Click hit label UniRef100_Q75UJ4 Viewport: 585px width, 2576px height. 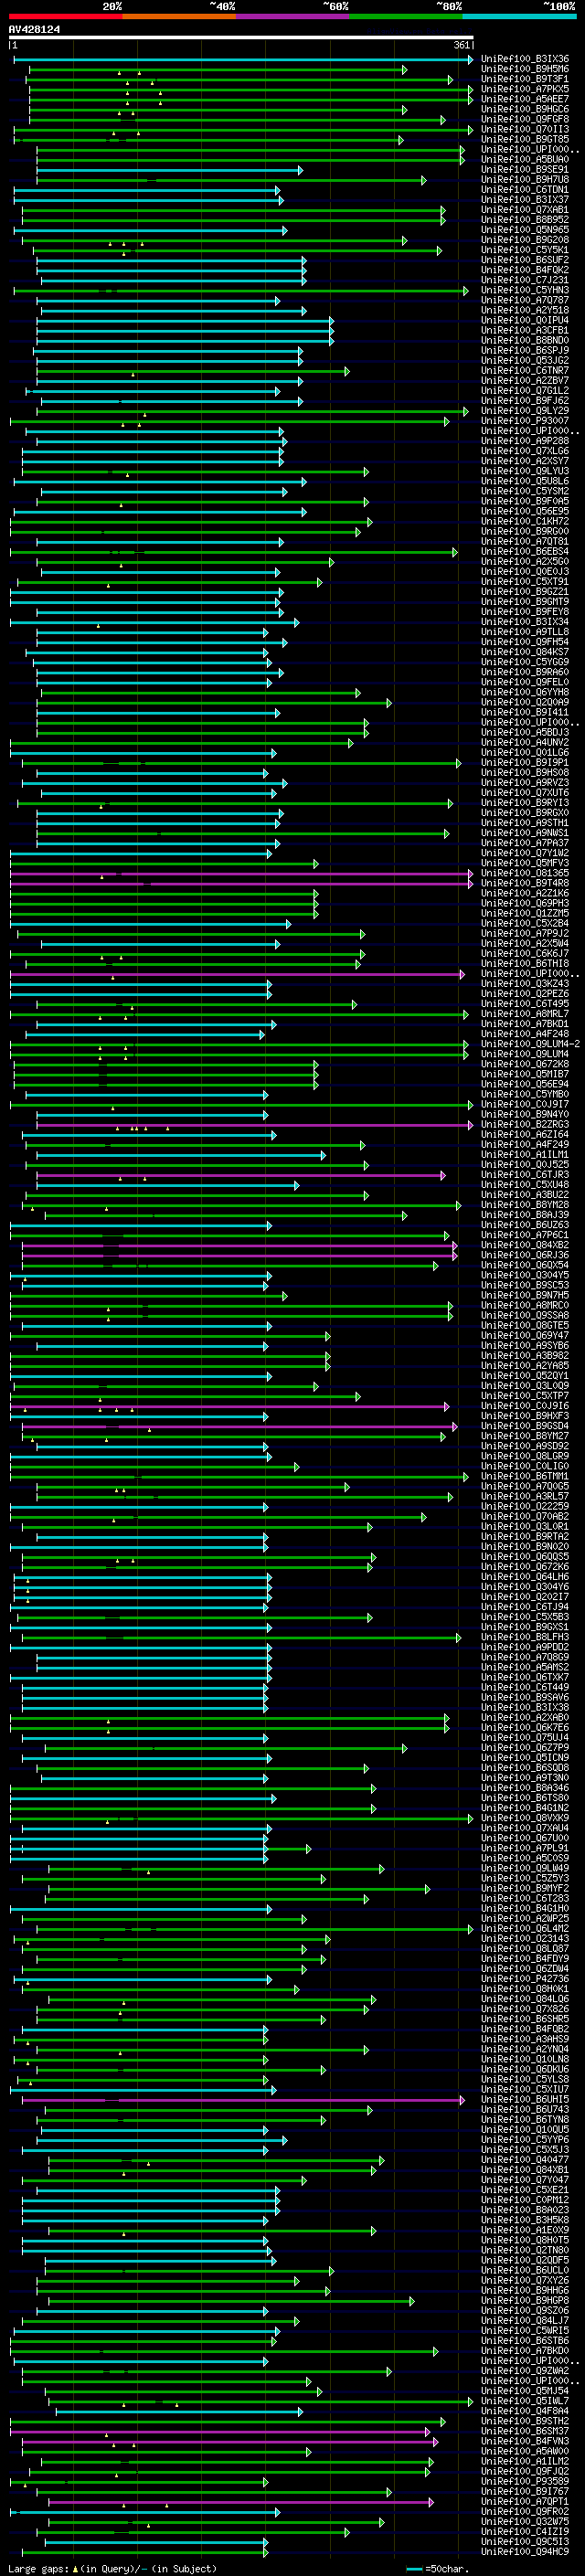click(525, 1738)
